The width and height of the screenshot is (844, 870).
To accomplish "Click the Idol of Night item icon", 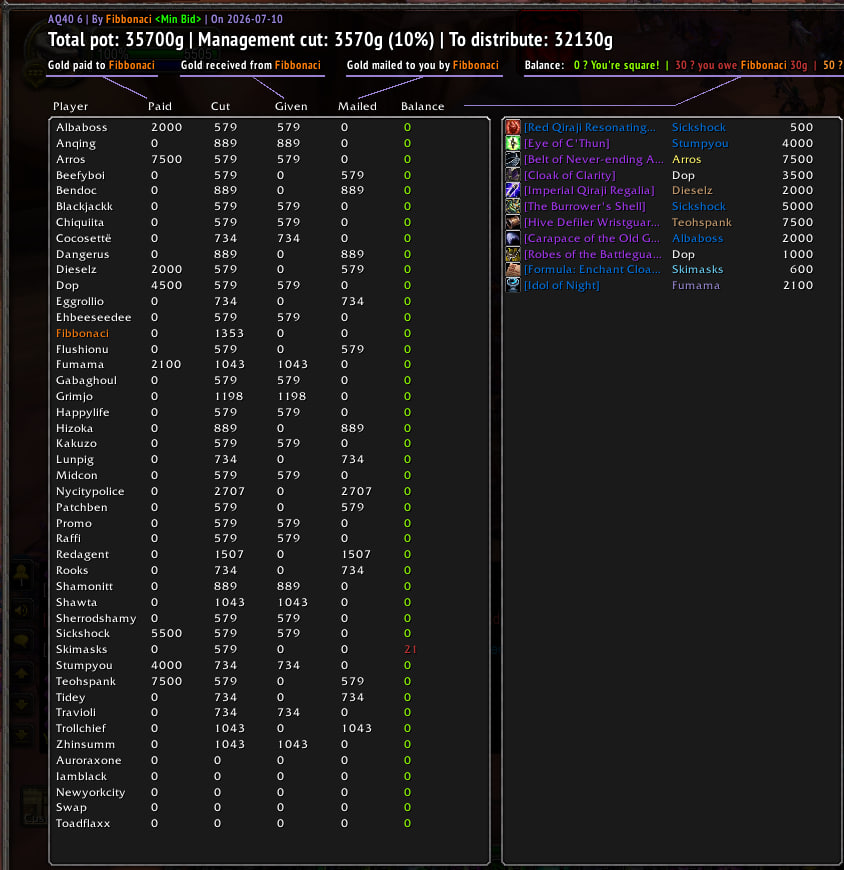I will 513,285.
